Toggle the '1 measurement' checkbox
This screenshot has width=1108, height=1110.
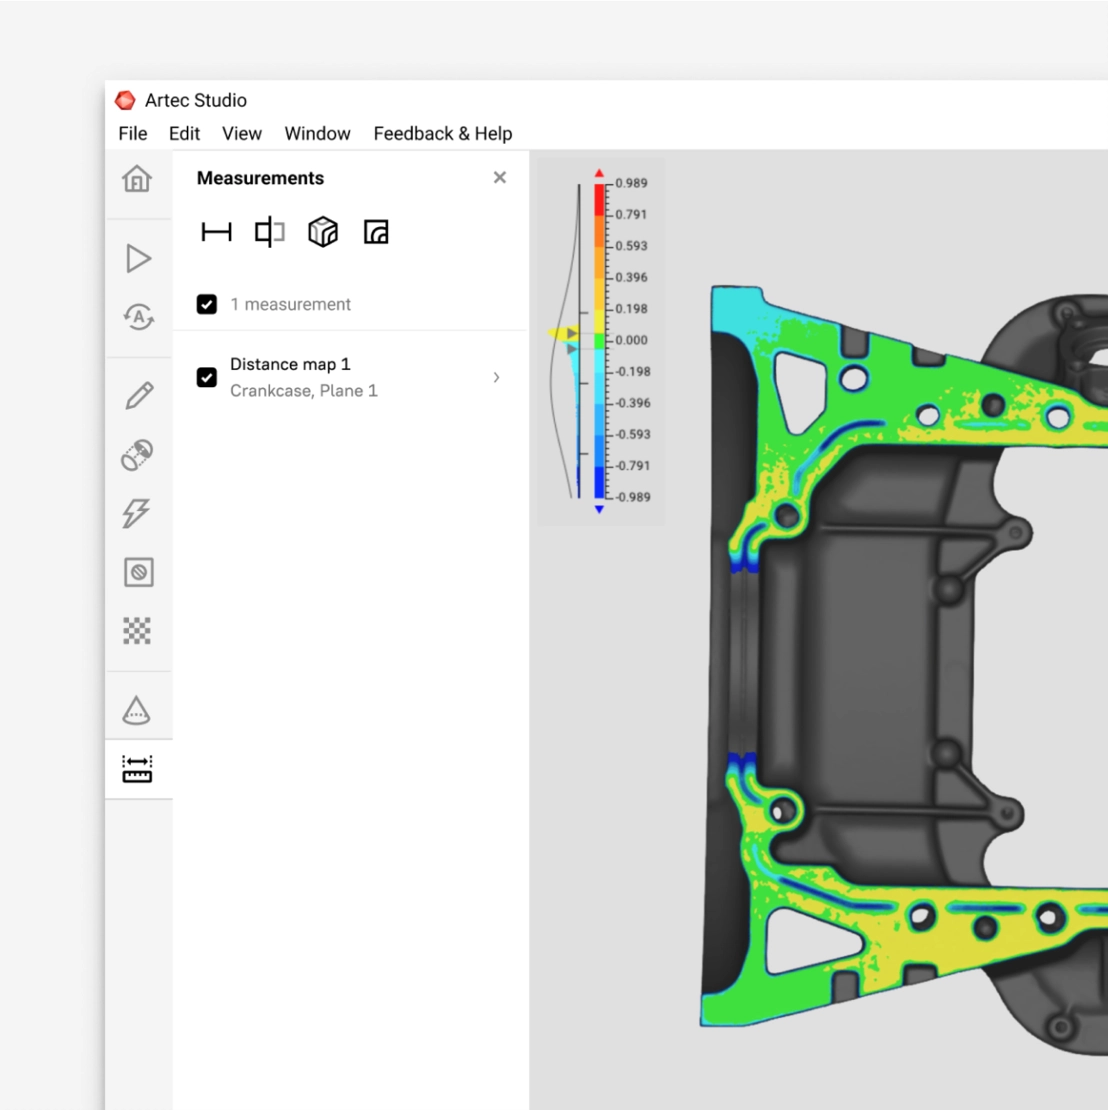(x=207, y=304)
